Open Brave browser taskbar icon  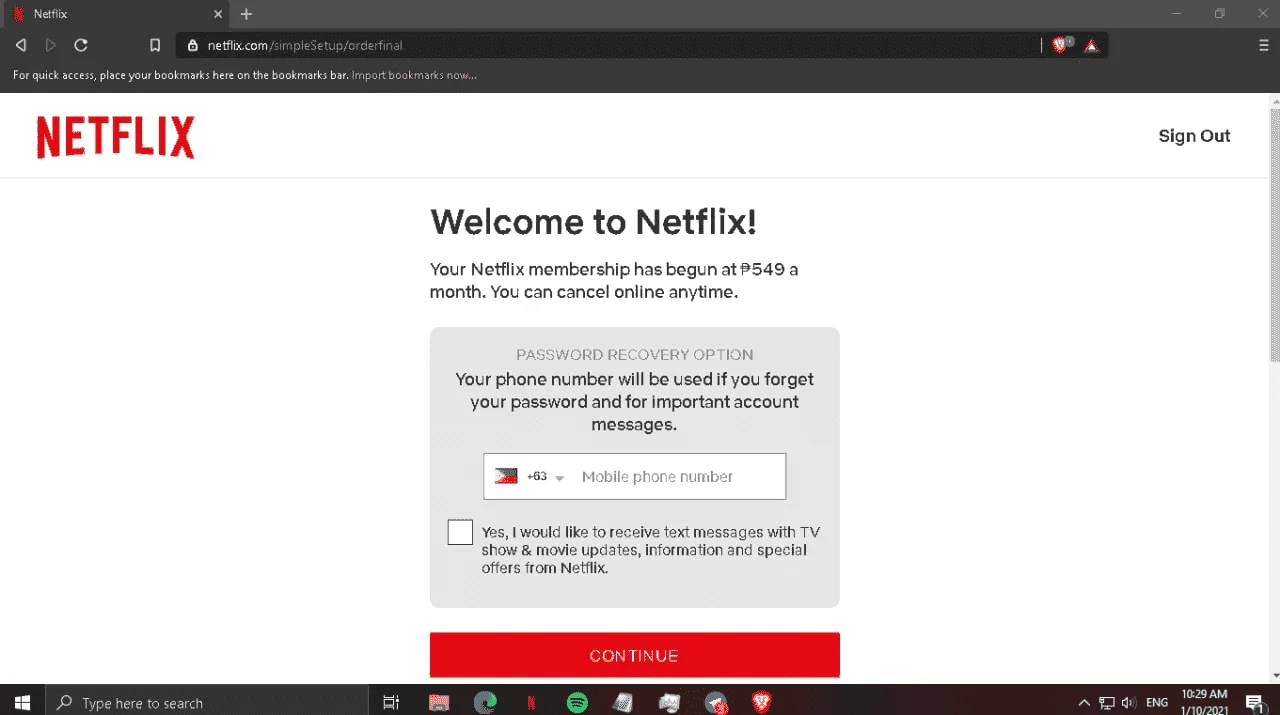click(x=761, y=703)
